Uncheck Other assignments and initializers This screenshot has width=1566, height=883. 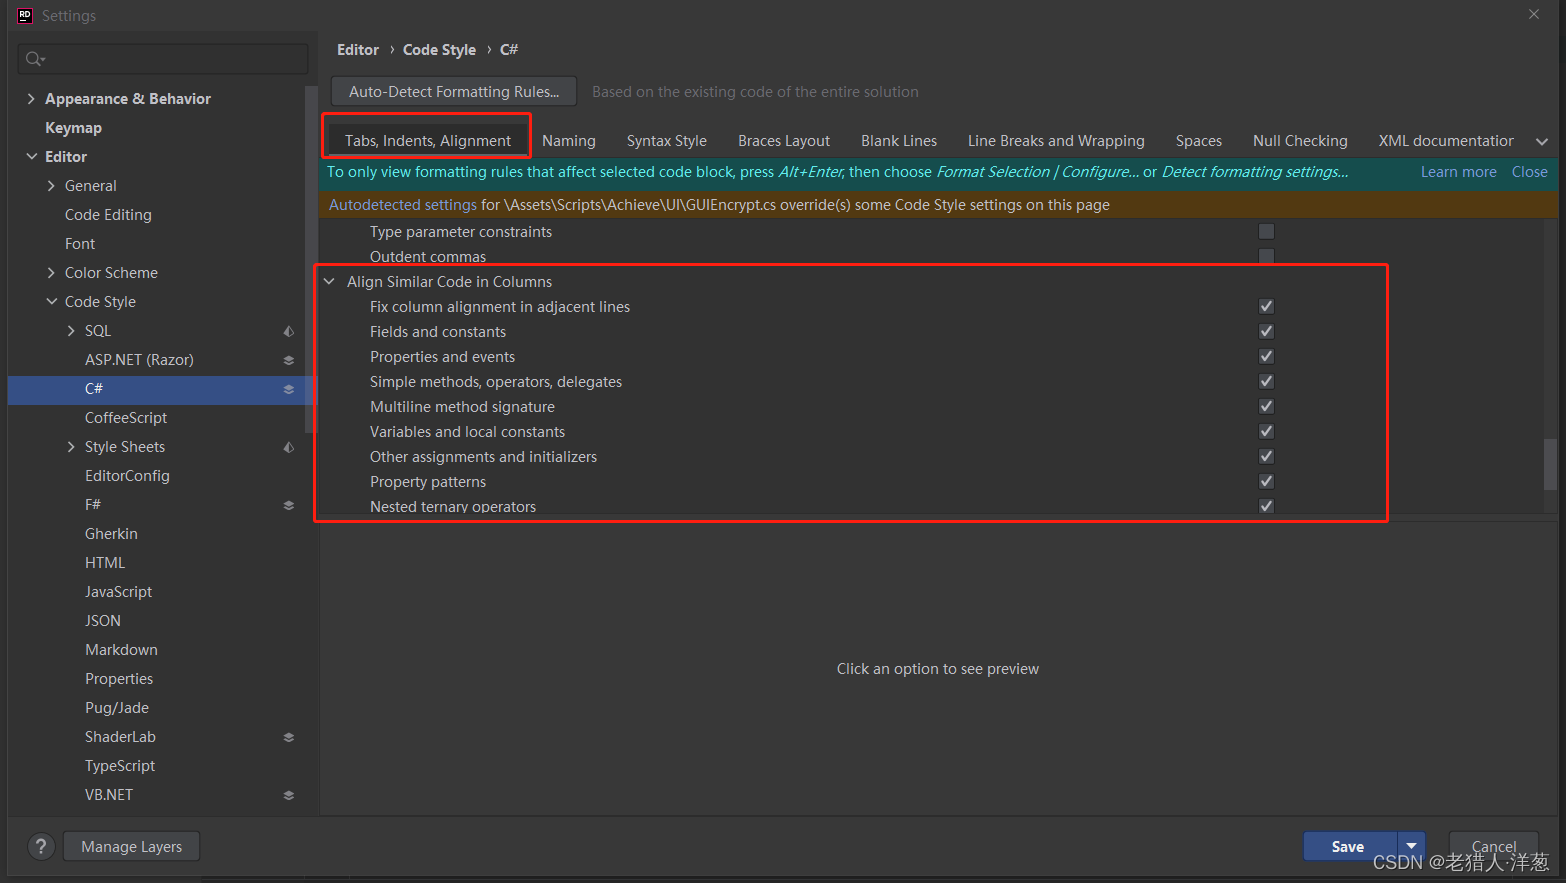tap(1266, 456)
